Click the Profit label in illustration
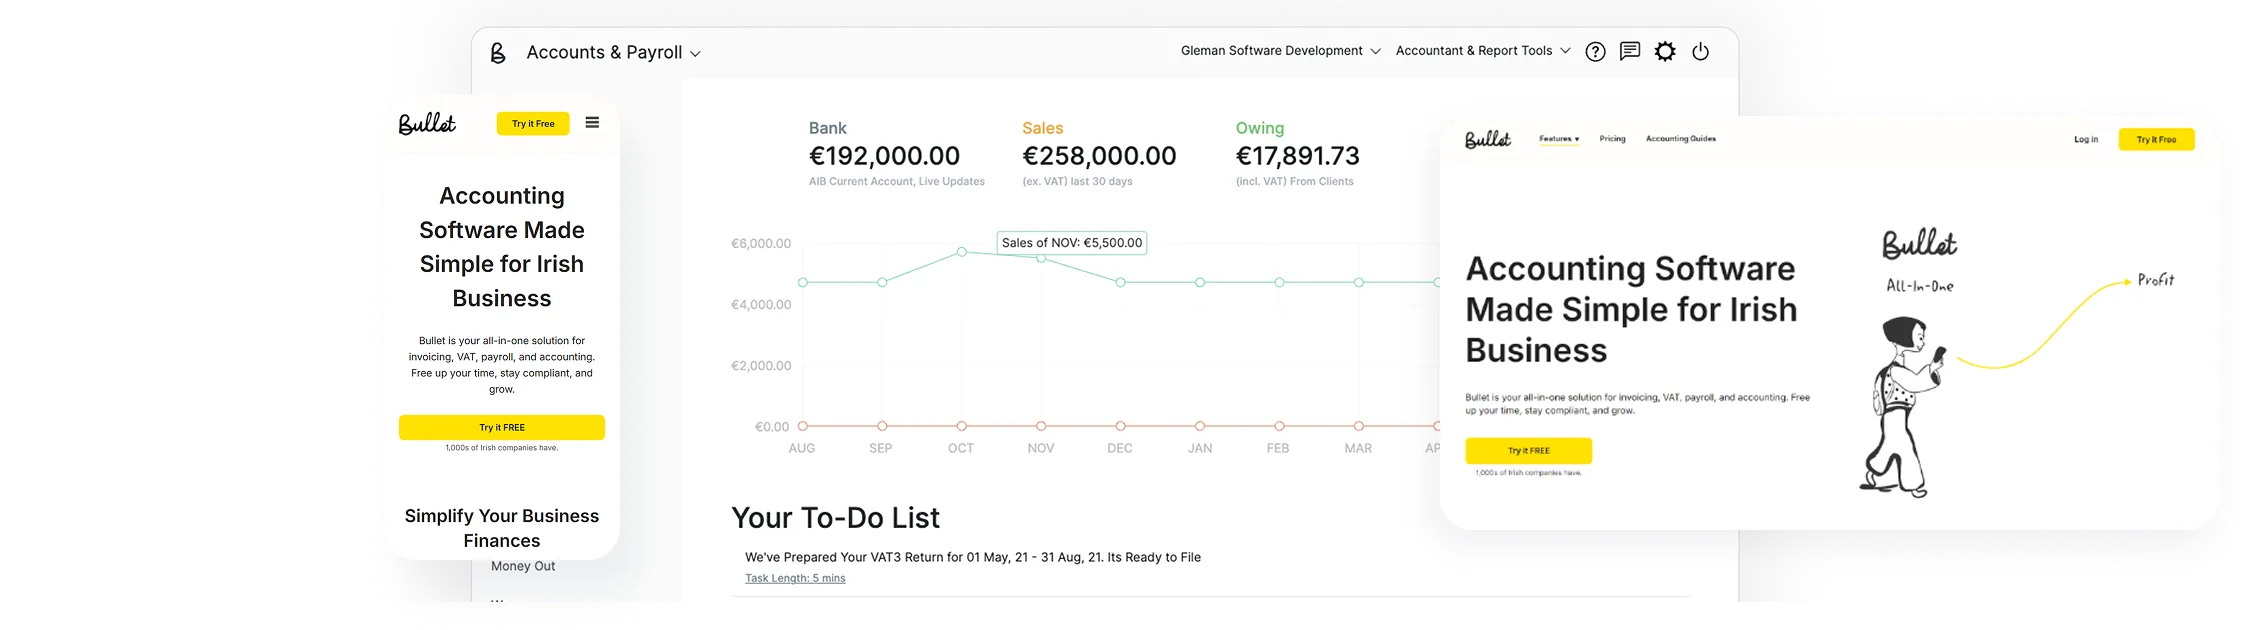The height and width of the screenshot is (630, 2248). point(2156,280)
